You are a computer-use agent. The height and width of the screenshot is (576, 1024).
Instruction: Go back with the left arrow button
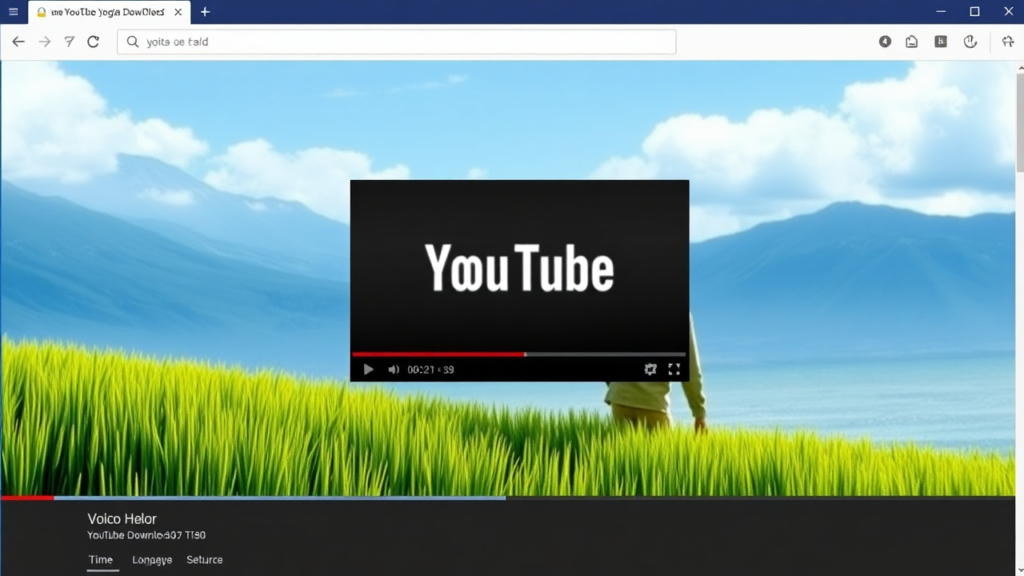[18, 42]
